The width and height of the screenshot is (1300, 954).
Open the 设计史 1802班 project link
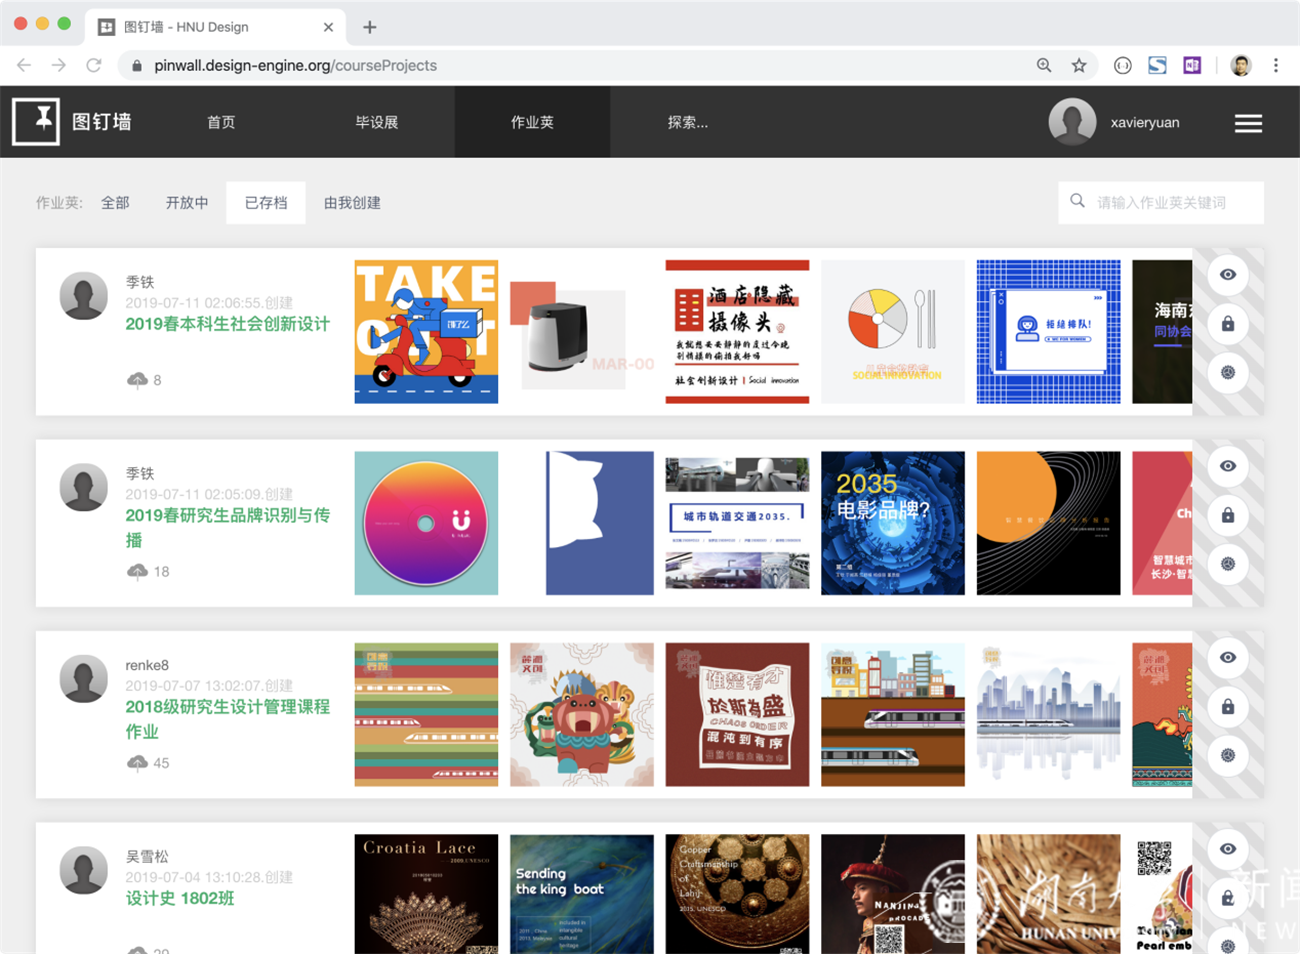point(180,898)
